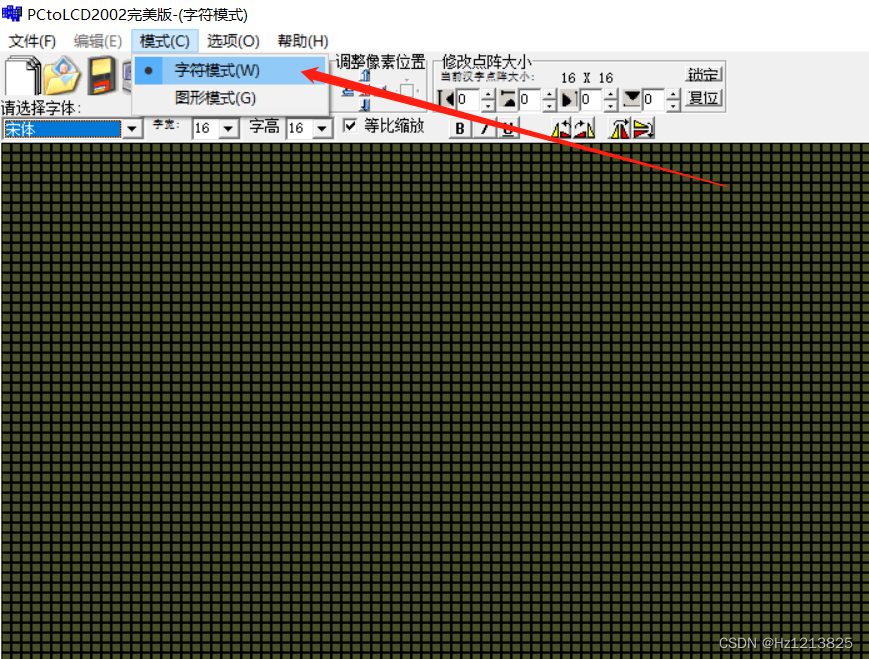Toggle Underline (U) font style
The height and width of the screenshot is (659, 869).
coord(508,129)
